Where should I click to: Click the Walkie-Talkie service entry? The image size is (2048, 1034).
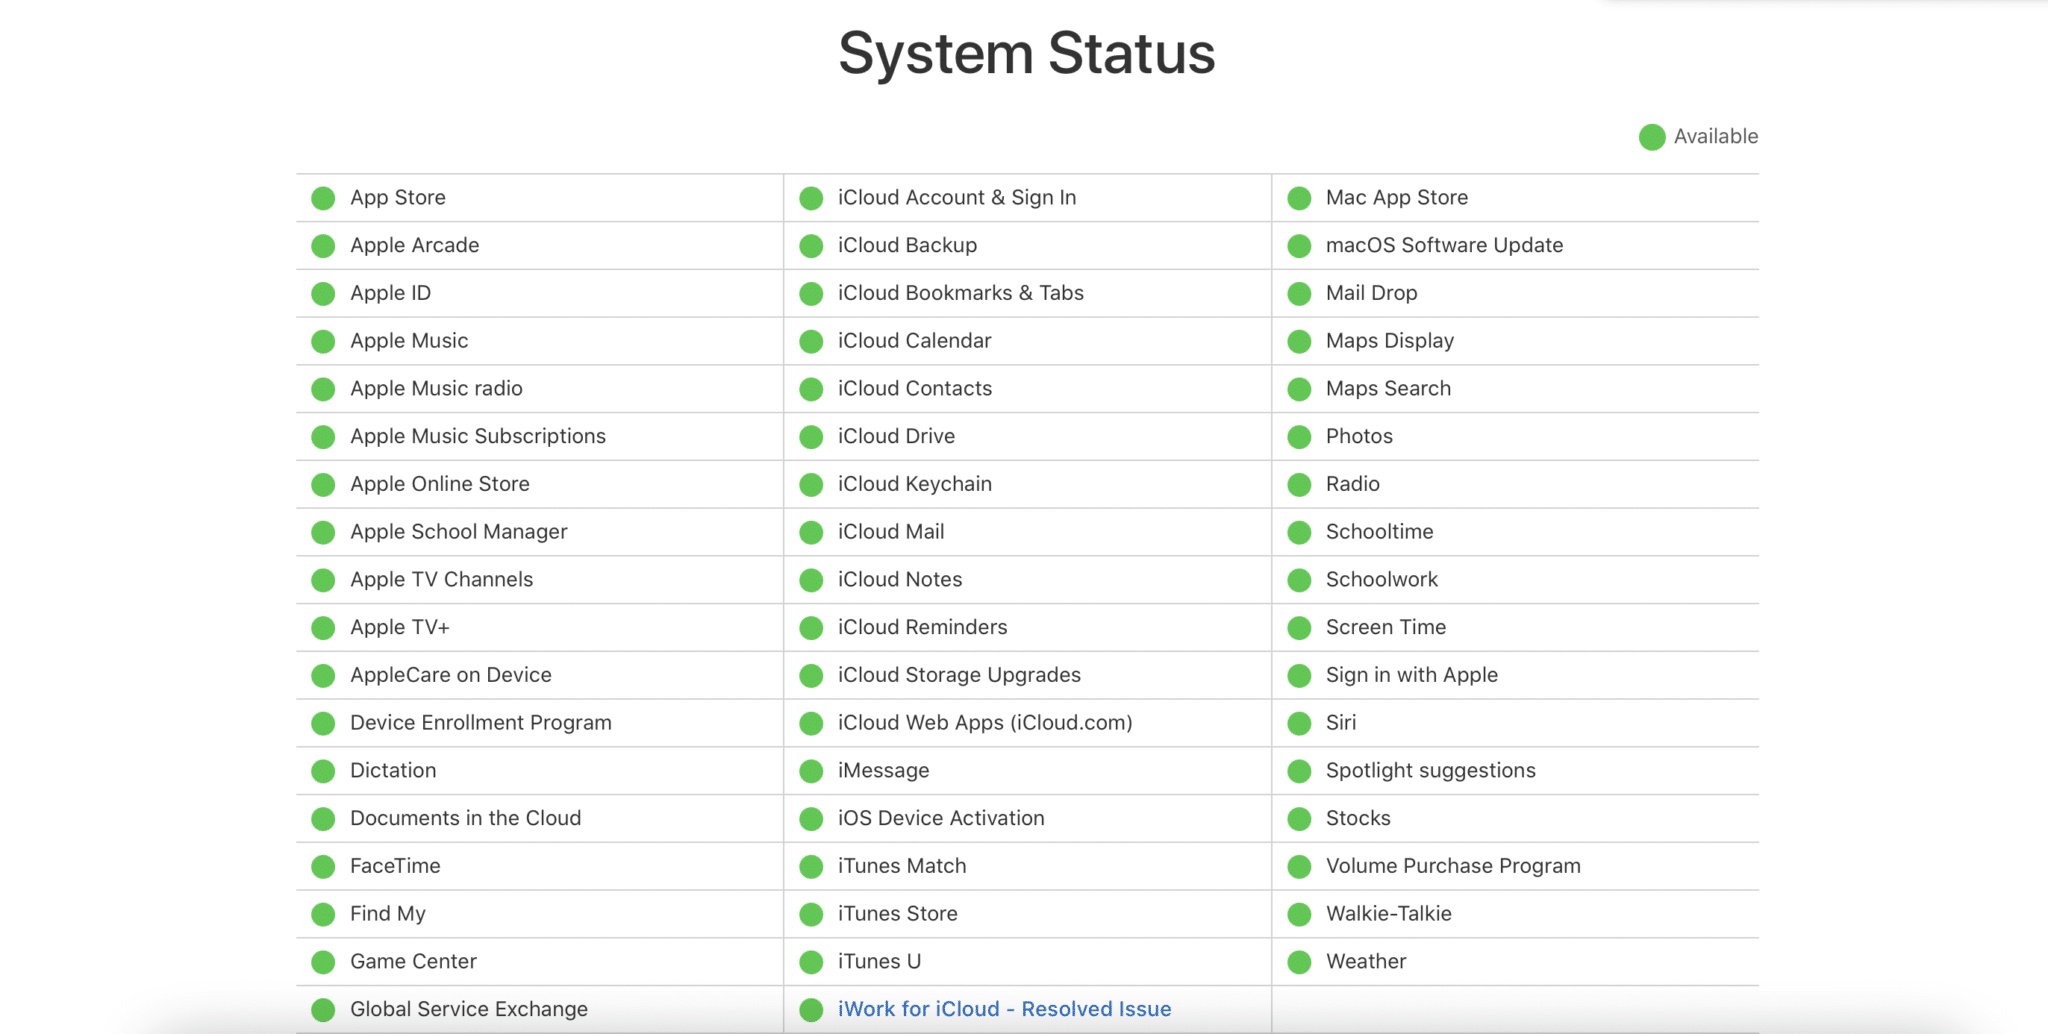[x=1388, y=913]
